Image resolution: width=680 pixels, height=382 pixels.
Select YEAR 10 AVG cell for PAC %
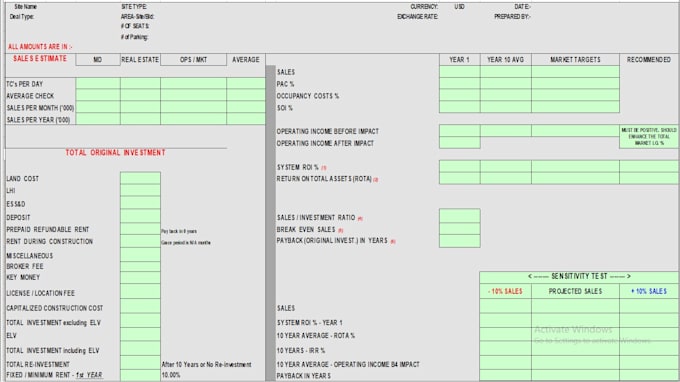pos(506,83)
